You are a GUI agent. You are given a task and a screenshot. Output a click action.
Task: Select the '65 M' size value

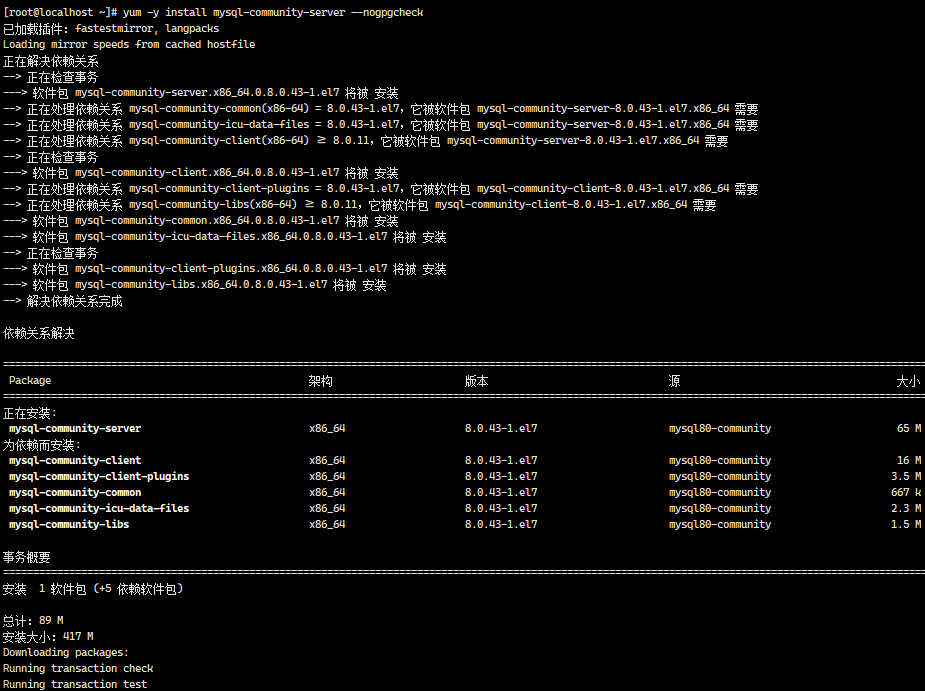908,428
